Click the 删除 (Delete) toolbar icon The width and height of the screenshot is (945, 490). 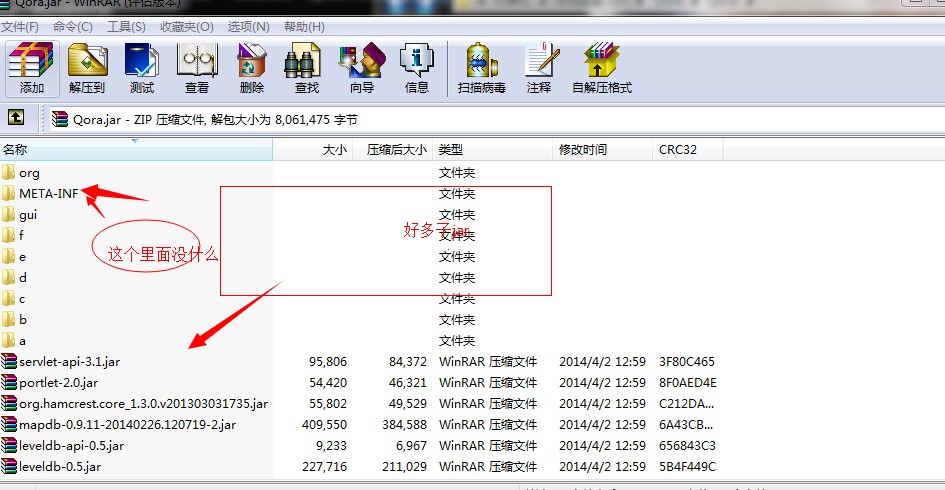pyautogui.click(x=251, y=69)
